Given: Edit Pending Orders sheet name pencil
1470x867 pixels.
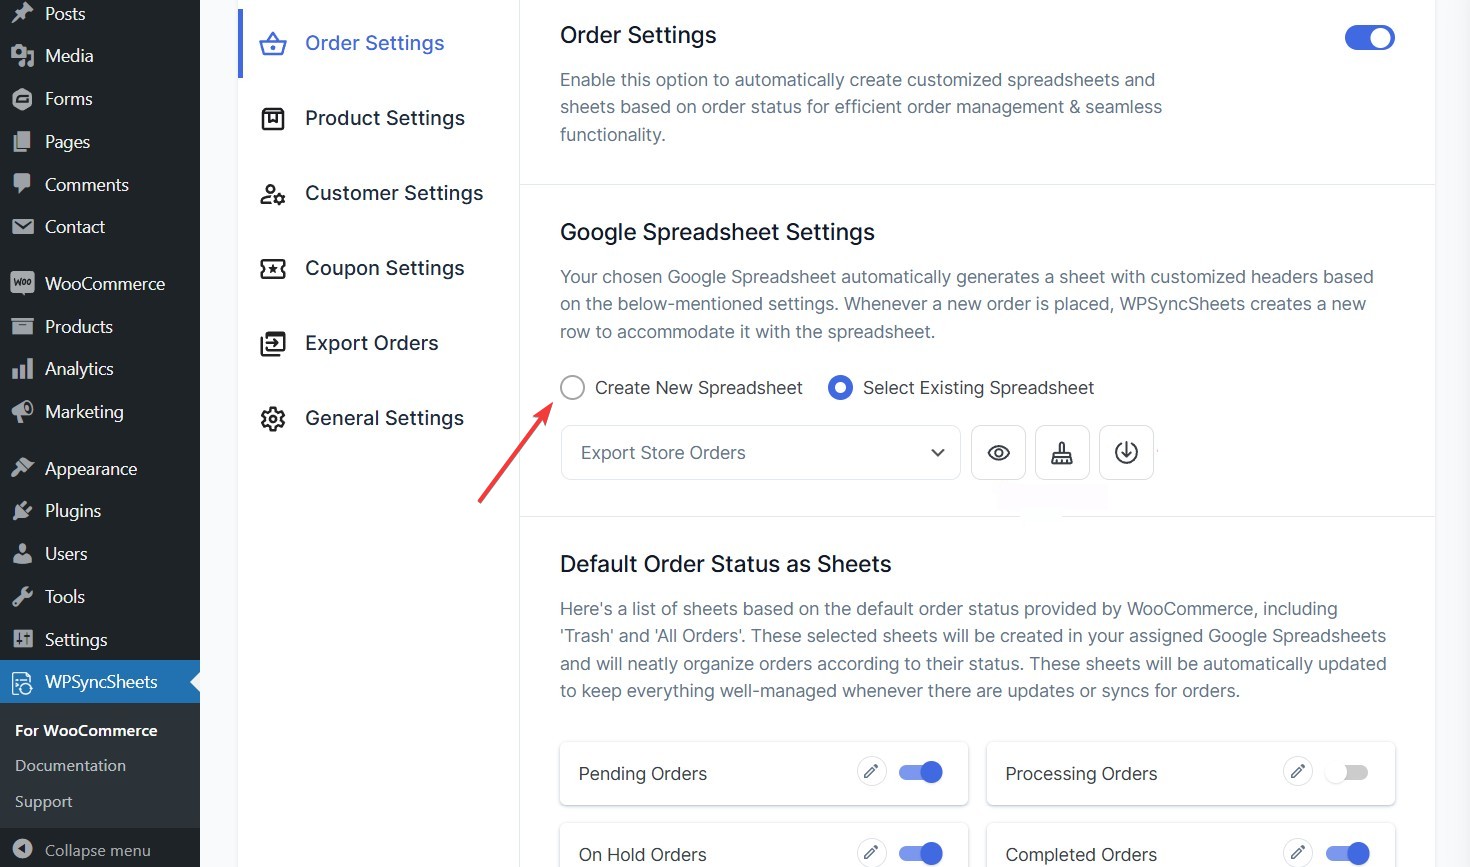Looking at the screenshot, I should pyautogui.click(x=871, y=771).
